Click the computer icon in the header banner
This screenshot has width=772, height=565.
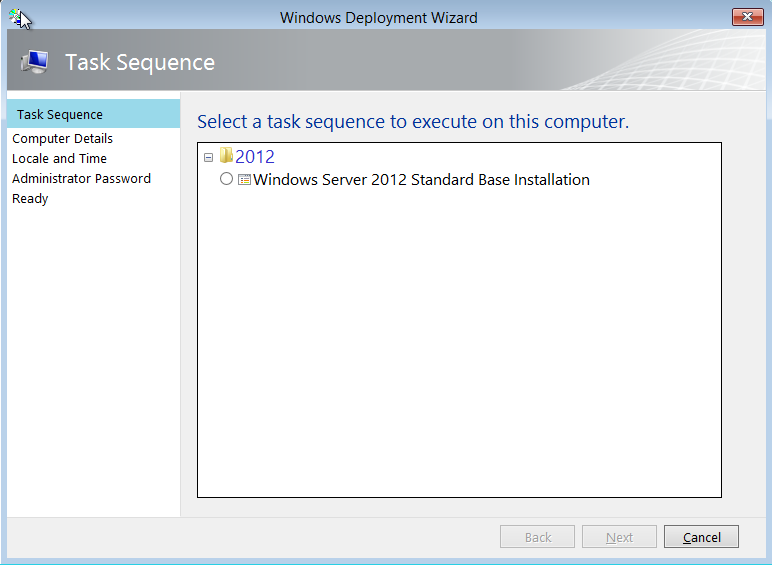tap(34, 62)
